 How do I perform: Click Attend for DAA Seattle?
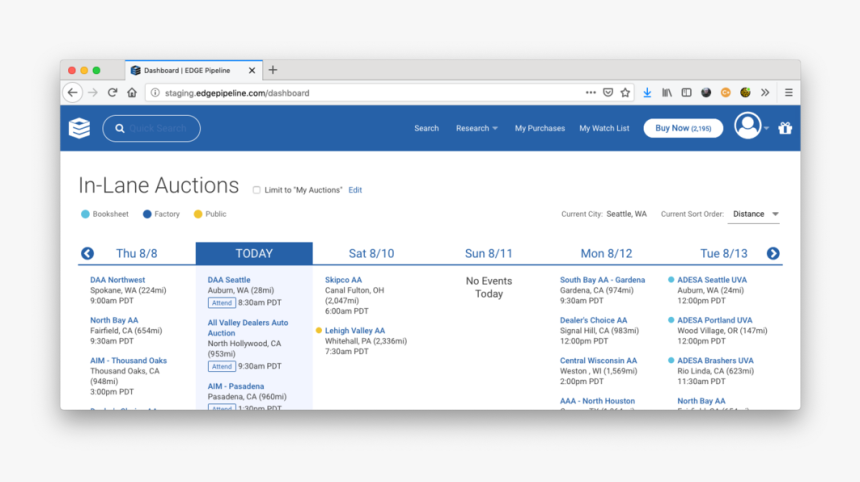click(222, 303)
